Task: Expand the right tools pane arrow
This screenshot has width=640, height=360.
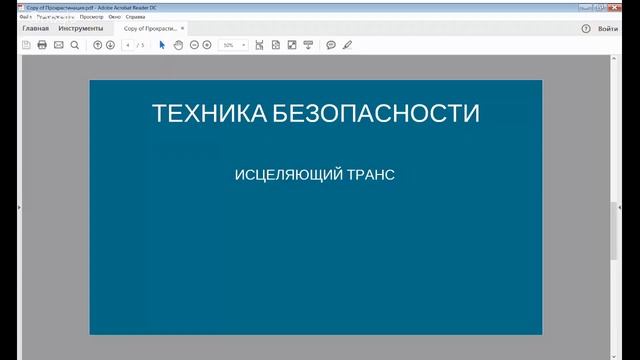Action: pos(620,207)
